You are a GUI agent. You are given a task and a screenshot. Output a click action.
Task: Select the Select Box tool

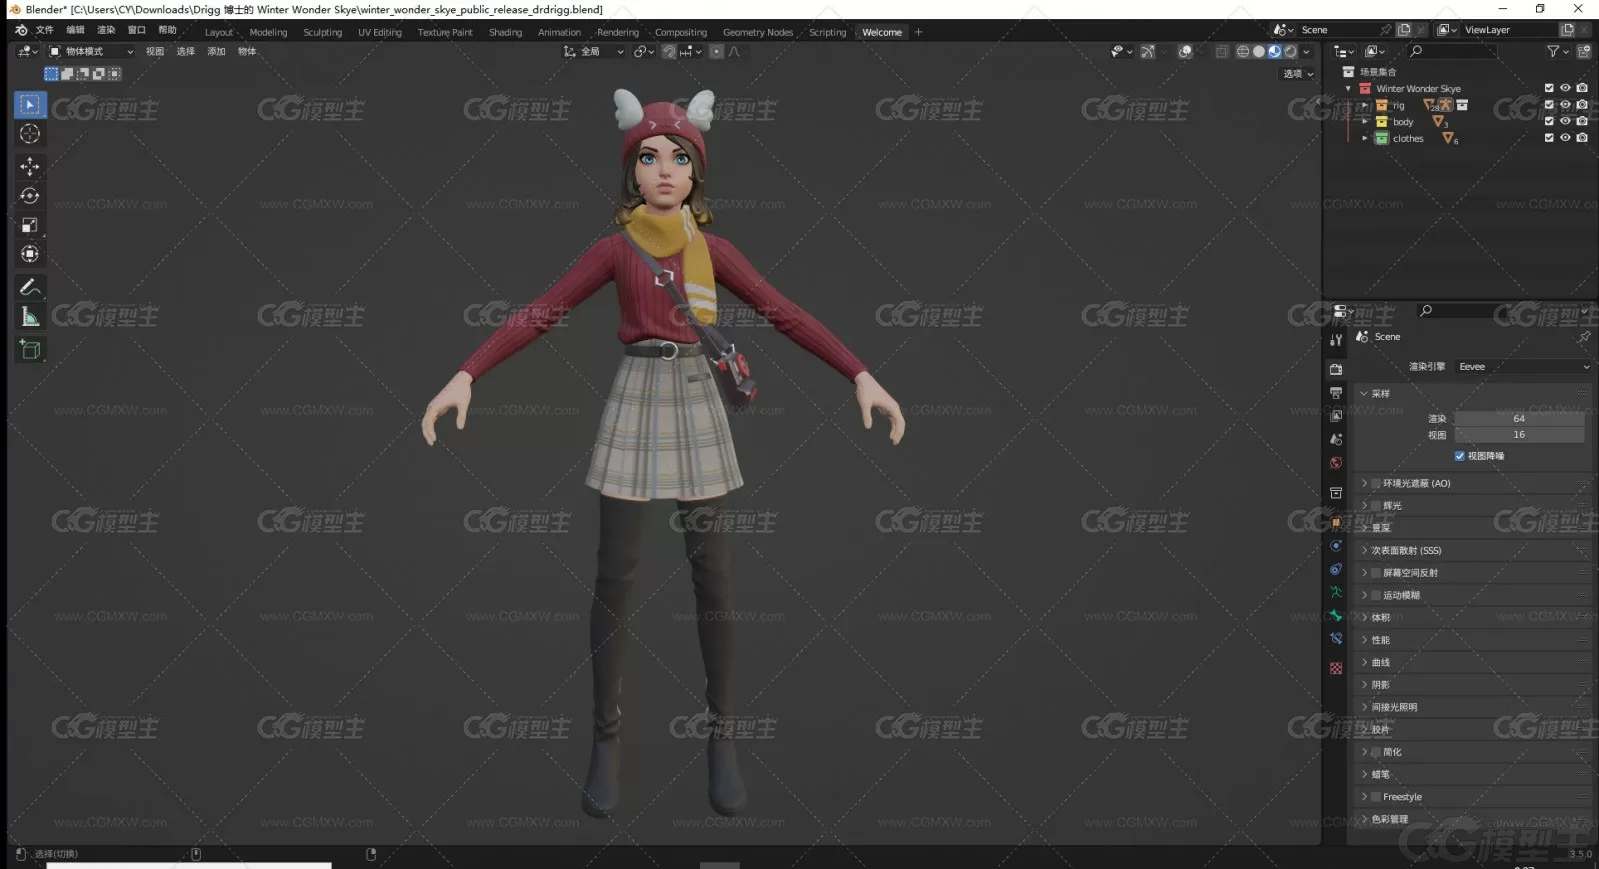click(30, 105)
